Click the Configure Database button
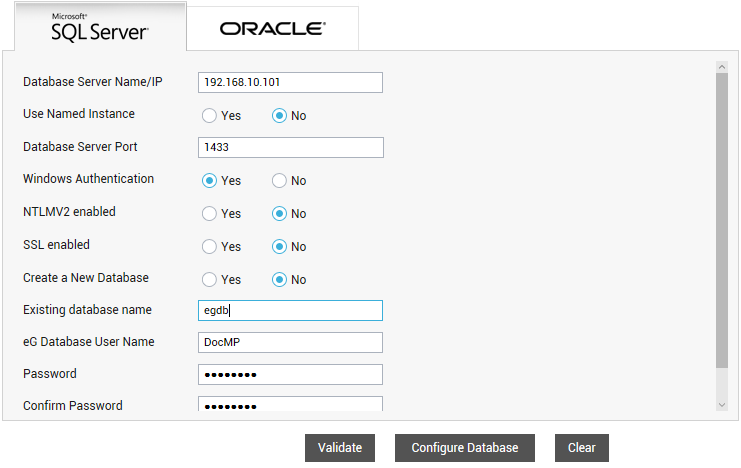741x468 pixels. click(465, 448)
